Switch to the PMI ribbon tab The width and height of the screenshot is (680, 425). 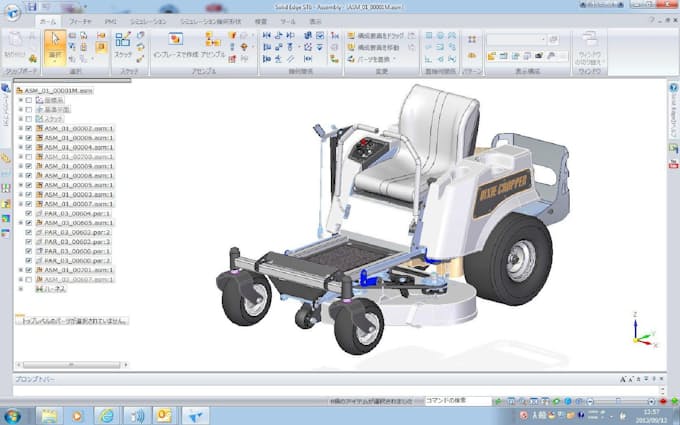110,19
